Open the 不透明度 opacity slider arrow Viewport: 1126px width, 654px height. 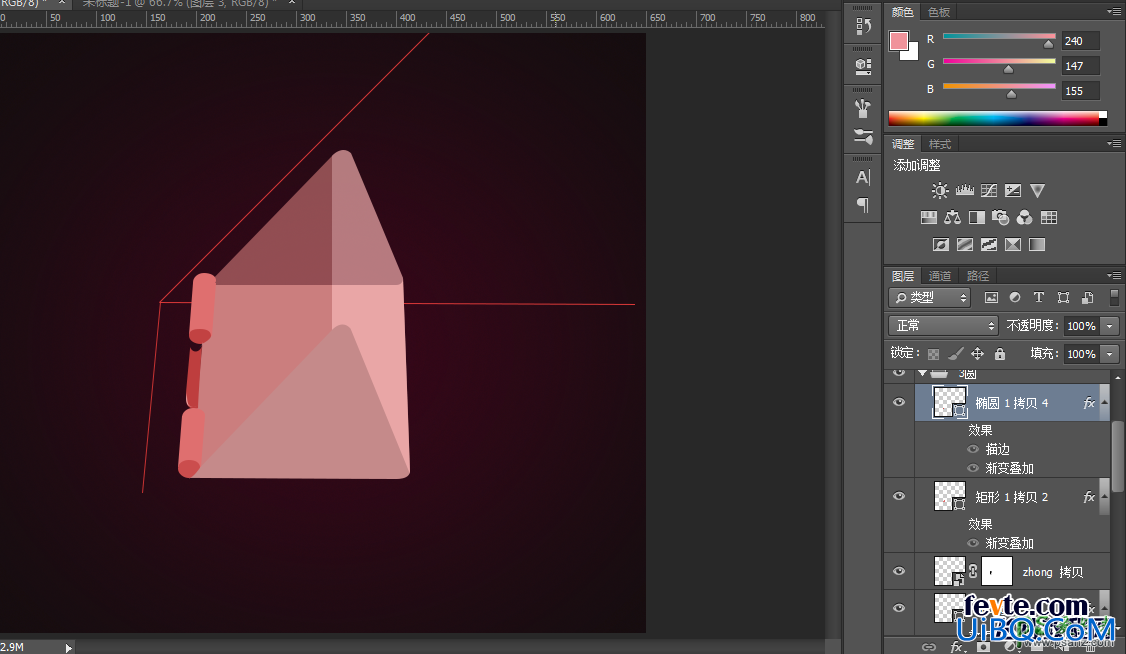[1110, 326]
